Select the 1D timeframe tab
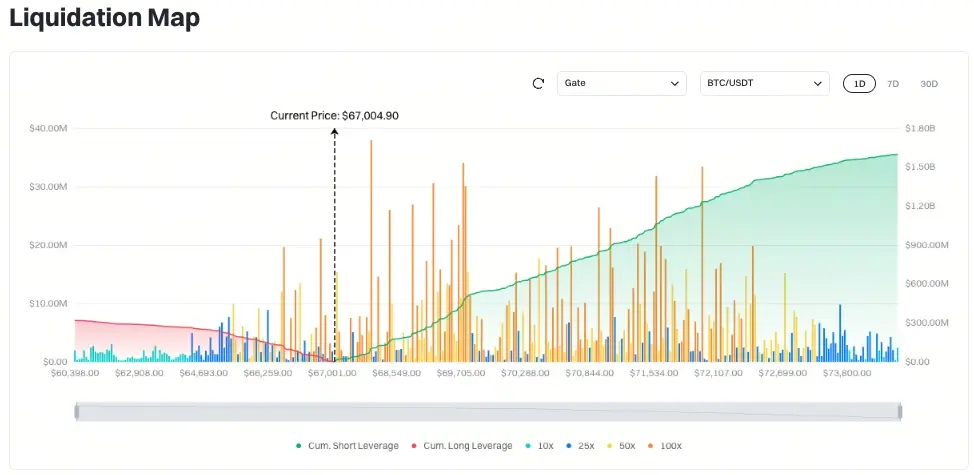The width and height of the screenshot is (974, 475). (859, 83)
